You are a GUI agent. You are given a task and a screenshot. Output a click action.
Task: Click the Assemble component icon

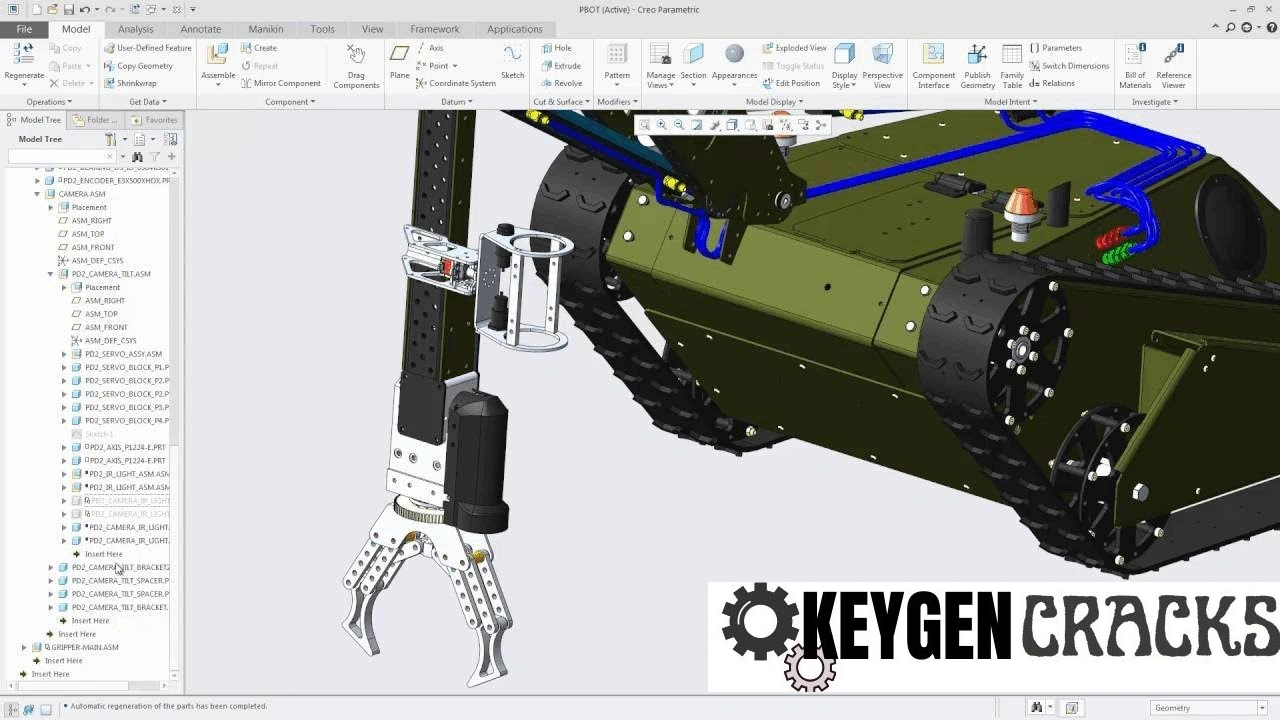pyautogui.click(x=218, y=55)
